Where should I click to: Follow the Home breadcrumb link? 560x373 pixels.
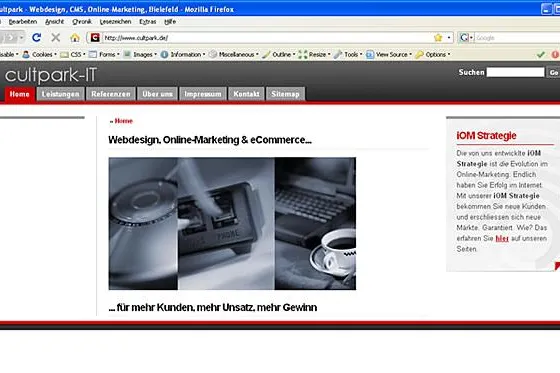124,121
